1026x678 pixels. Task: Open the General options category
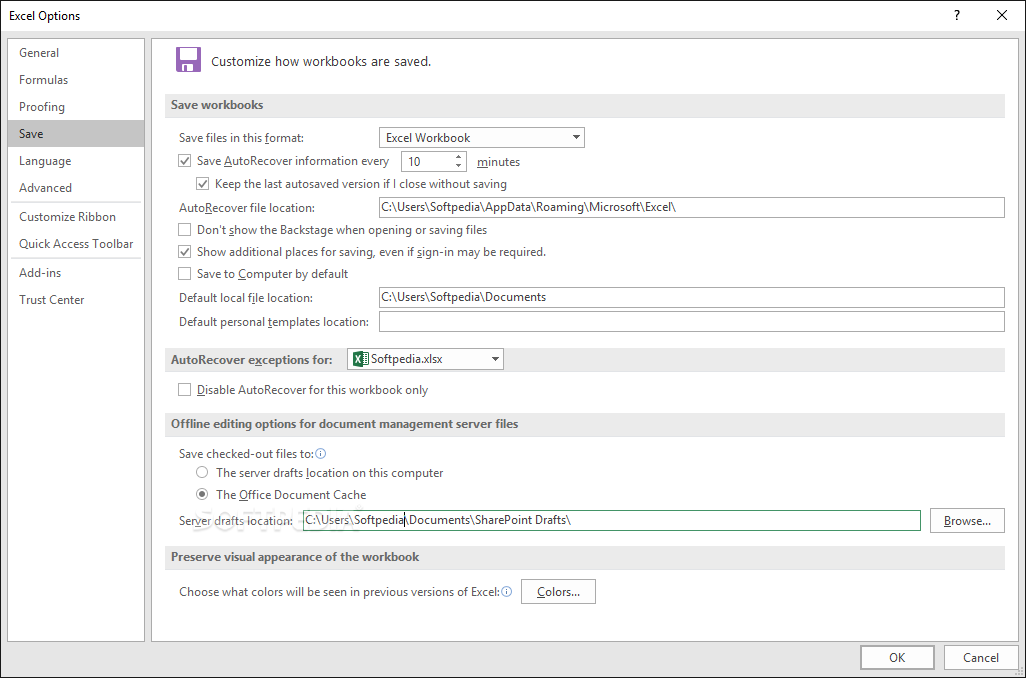click(76, 53)
